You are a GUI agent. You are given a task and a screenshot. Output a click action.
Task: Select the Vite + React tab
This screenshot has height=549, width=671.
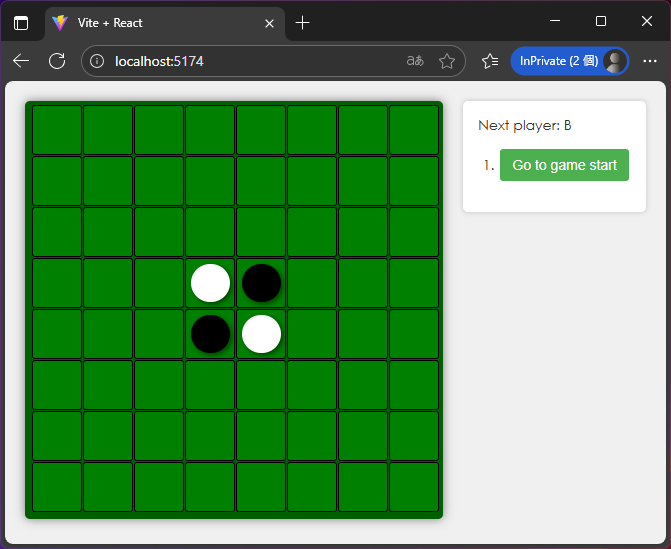click(150, 23)
